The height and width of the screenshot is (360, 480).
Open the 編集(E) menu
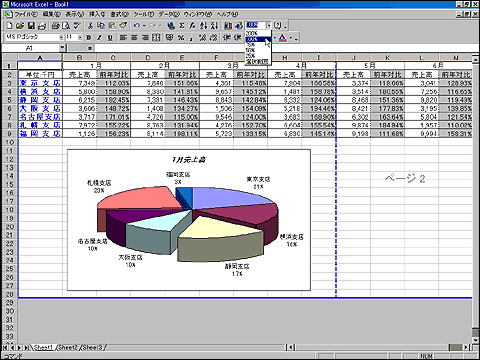pyautogui.click(x=52, y=14)
